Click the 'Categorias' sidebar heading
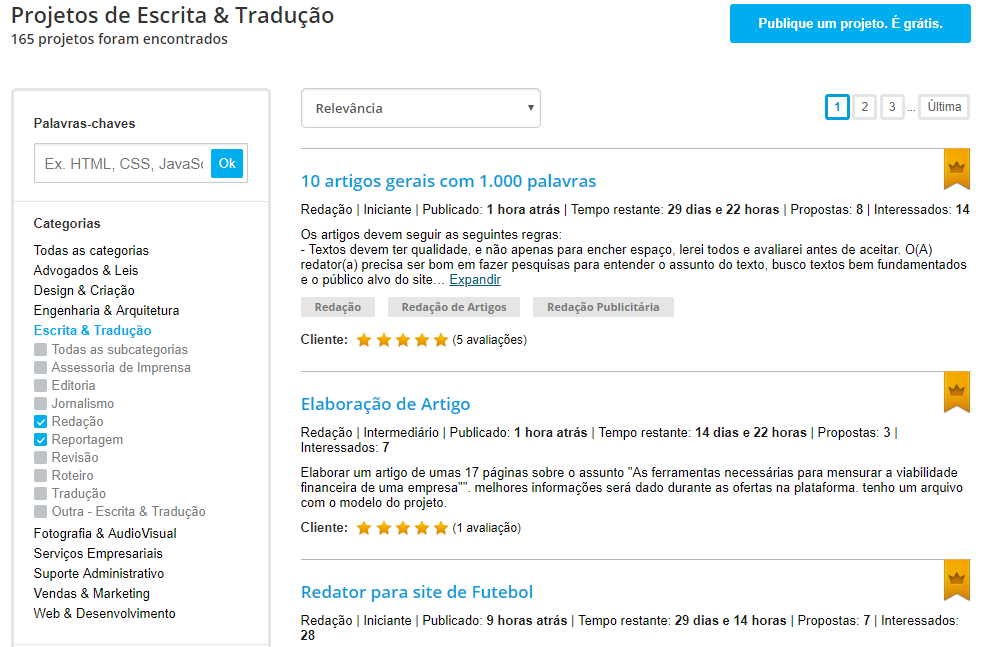 [x=67, y=223]
